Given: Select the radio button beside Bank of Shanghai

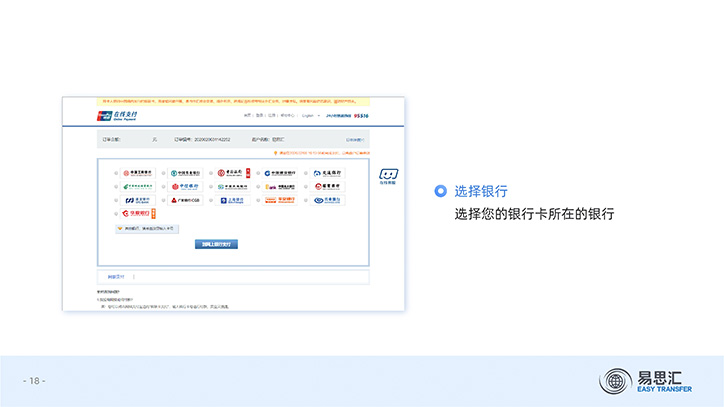Looking at the screenshot, I should pyautogui.click(x=213, y=200).
